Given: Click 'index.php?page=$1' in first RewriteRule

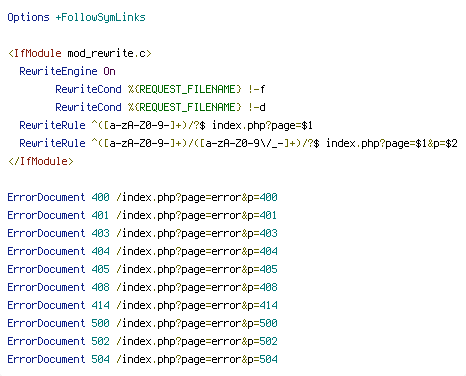Looking at the screenshot, I should (x=262, y=125).
